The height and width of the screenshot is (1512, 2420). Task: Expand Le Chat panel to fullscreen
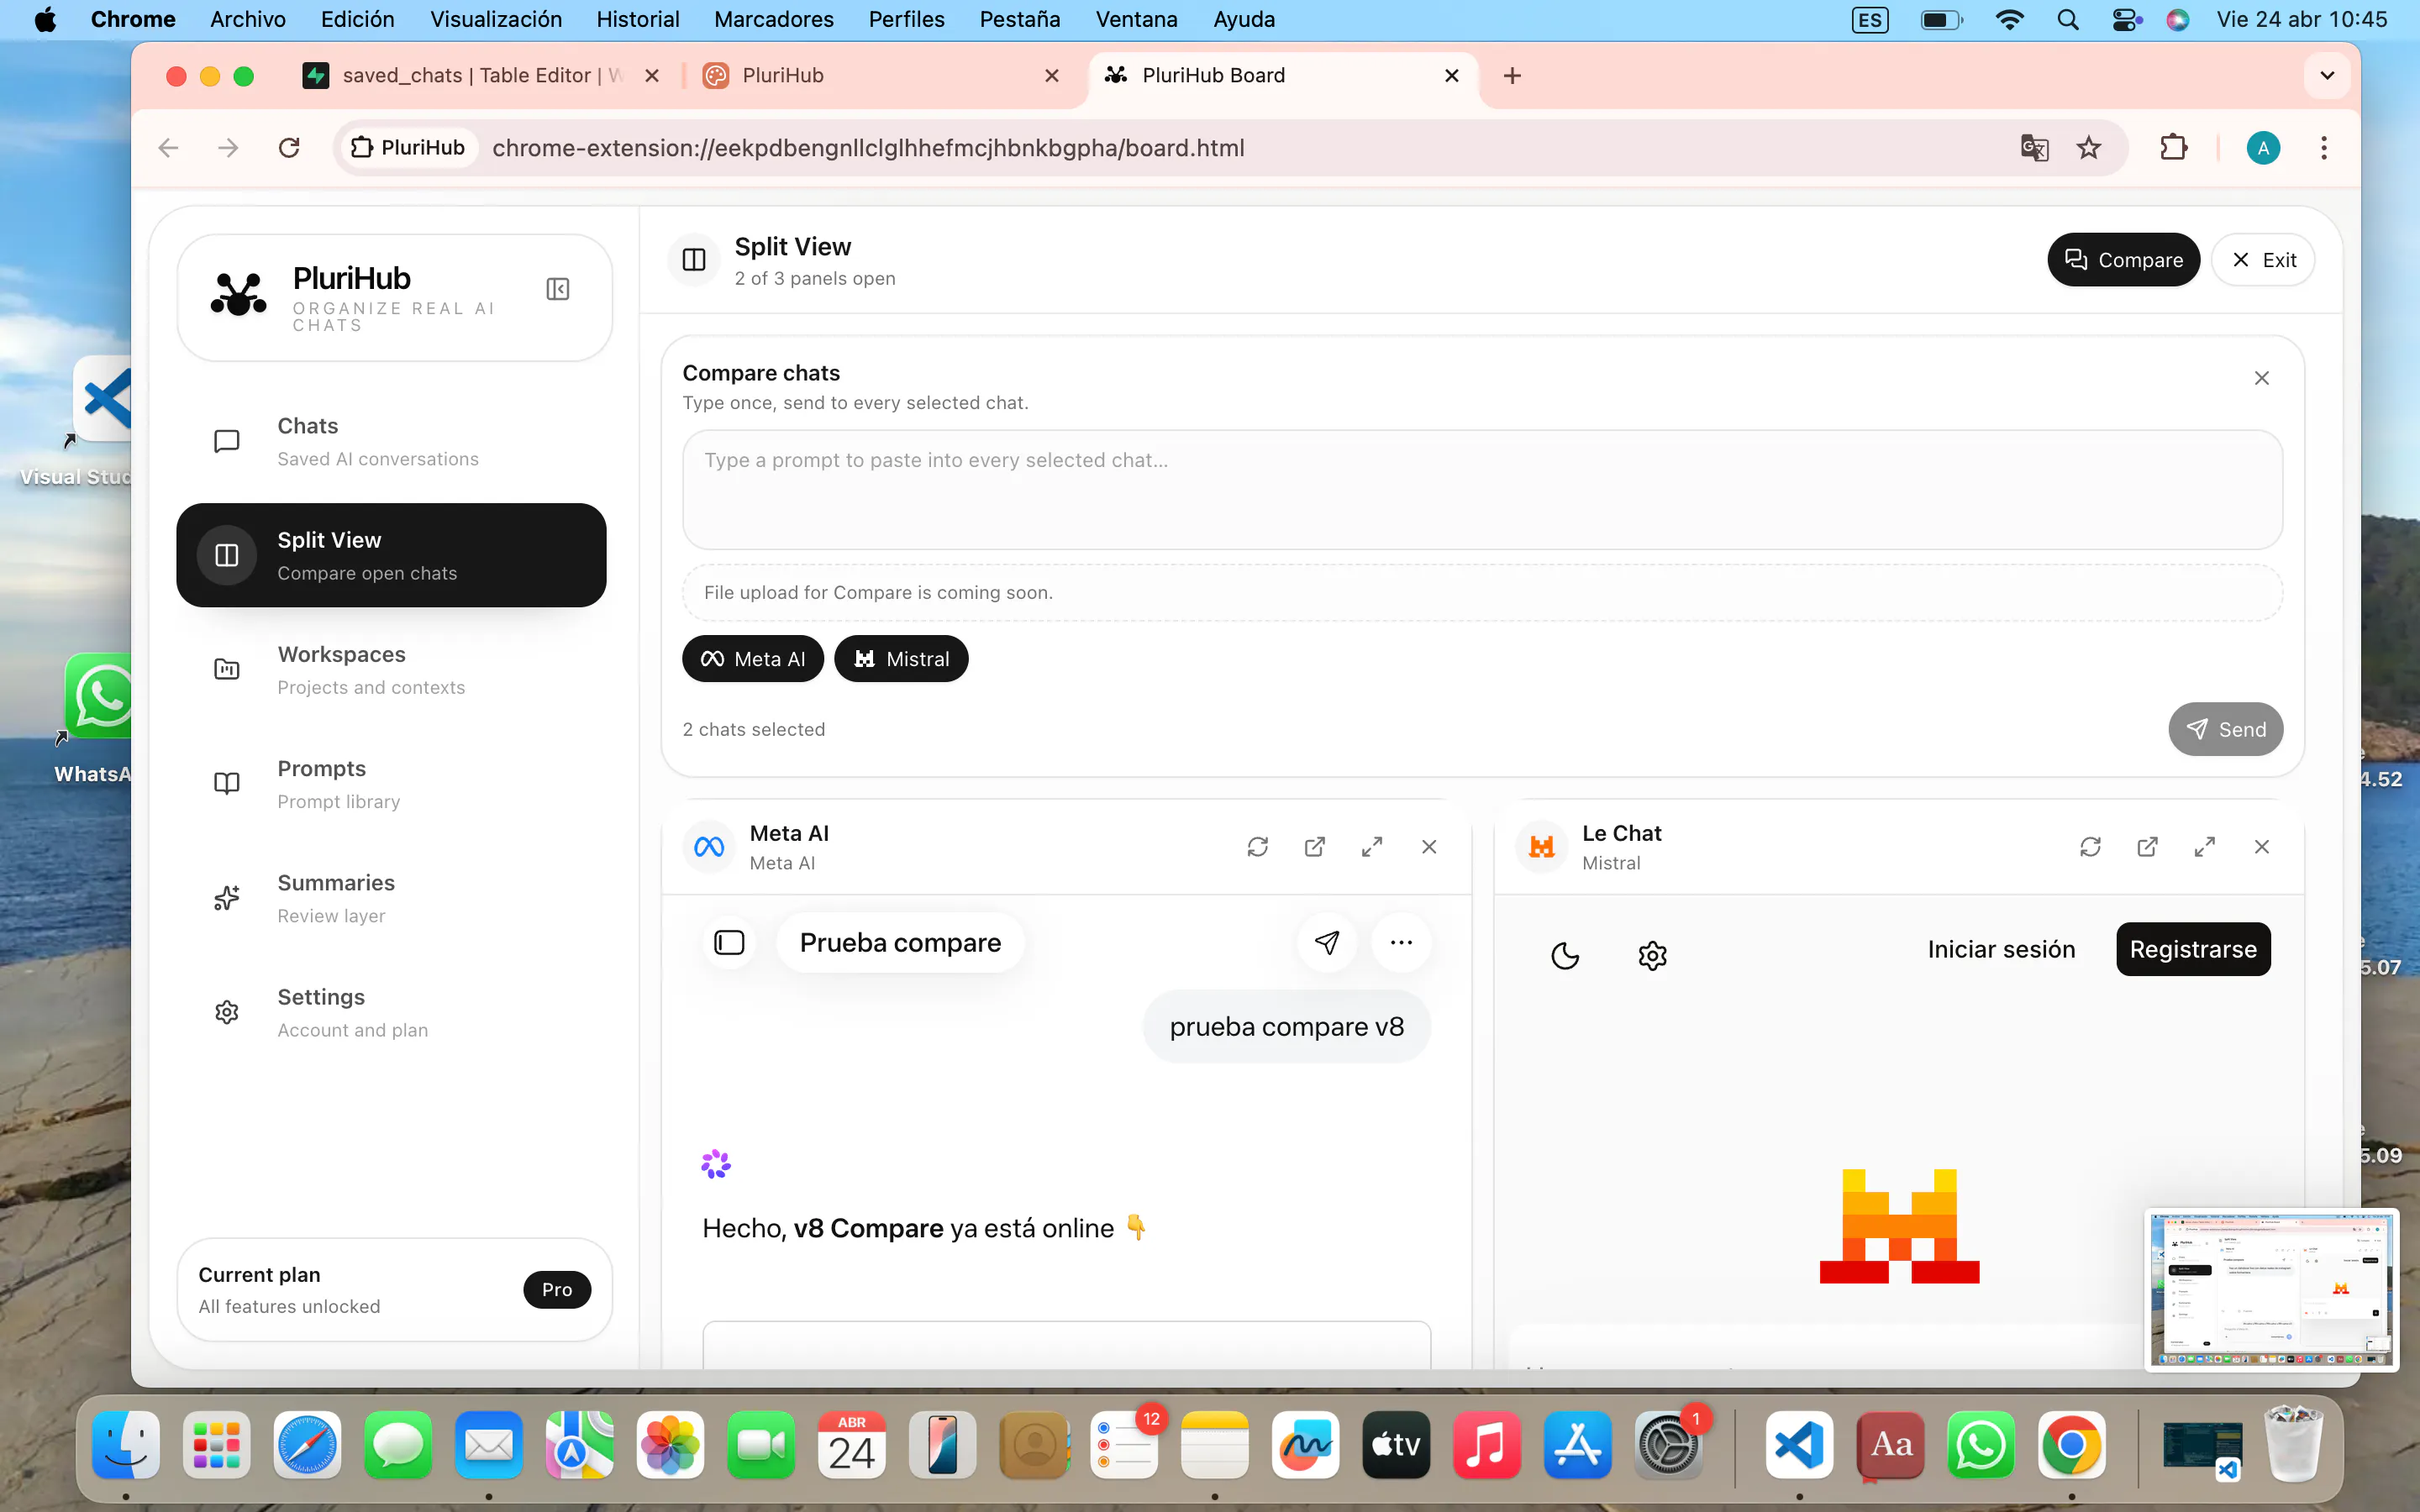(x=2204, y=847)
